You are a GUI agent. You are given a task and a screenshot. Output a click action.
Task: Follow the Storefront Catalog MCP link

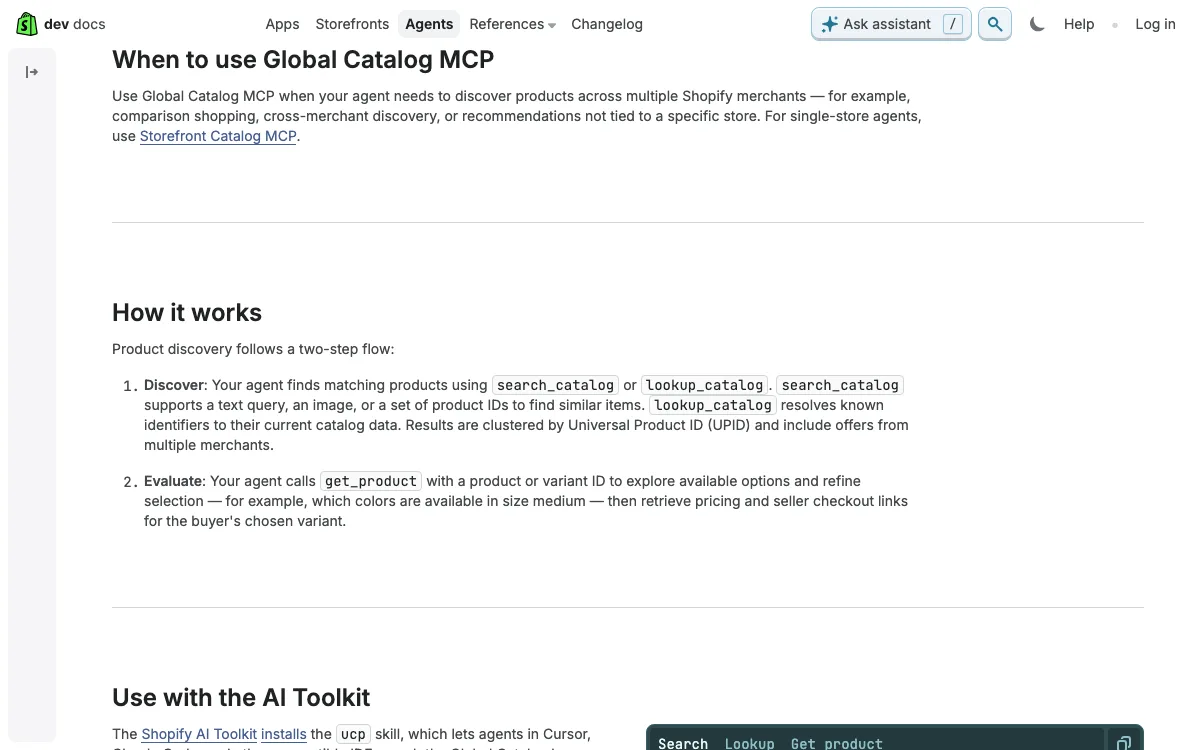pyautogui.click(x=218, y=136)
